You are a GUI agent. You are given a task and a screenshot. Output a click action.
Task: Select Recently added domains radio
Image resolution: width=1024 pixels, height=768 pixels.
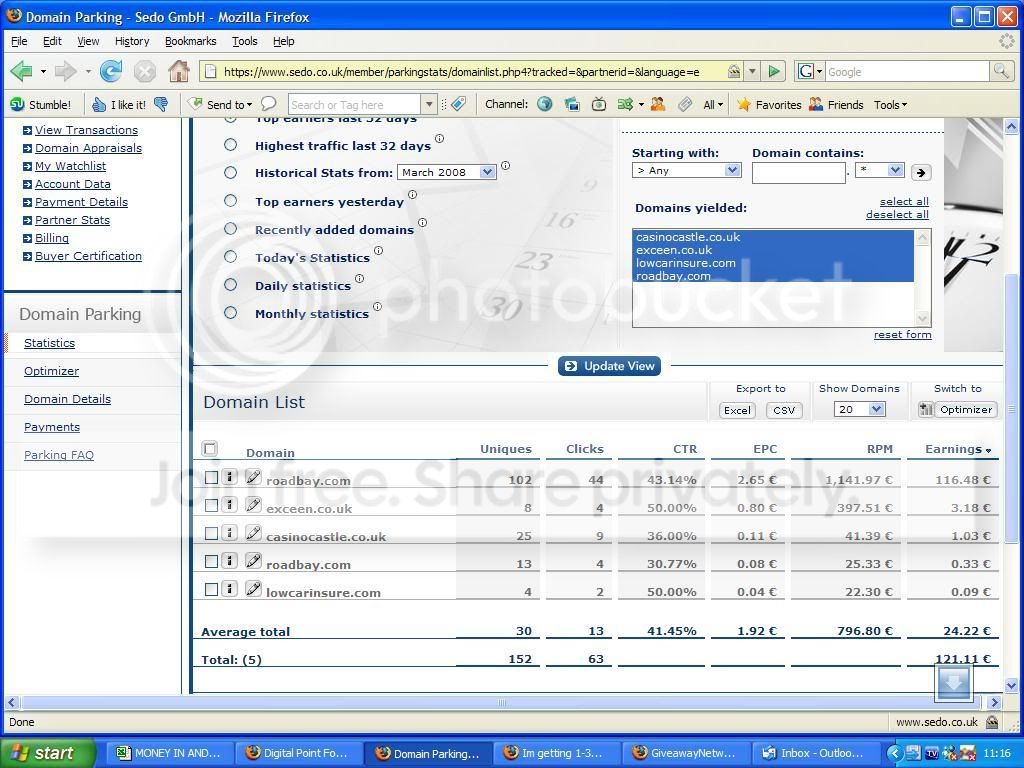pos(231,229)
